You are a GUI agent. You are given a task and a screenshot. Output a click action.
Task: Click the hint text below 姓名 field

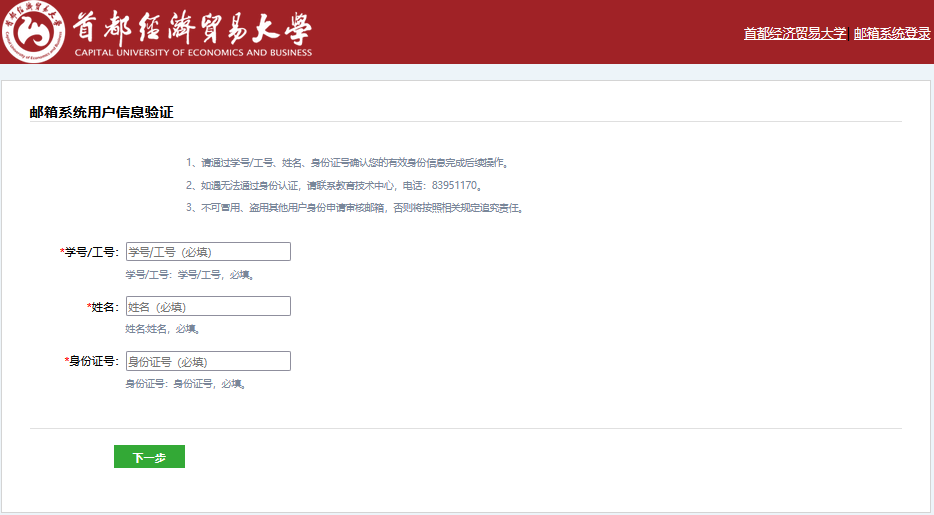(162, 329)
